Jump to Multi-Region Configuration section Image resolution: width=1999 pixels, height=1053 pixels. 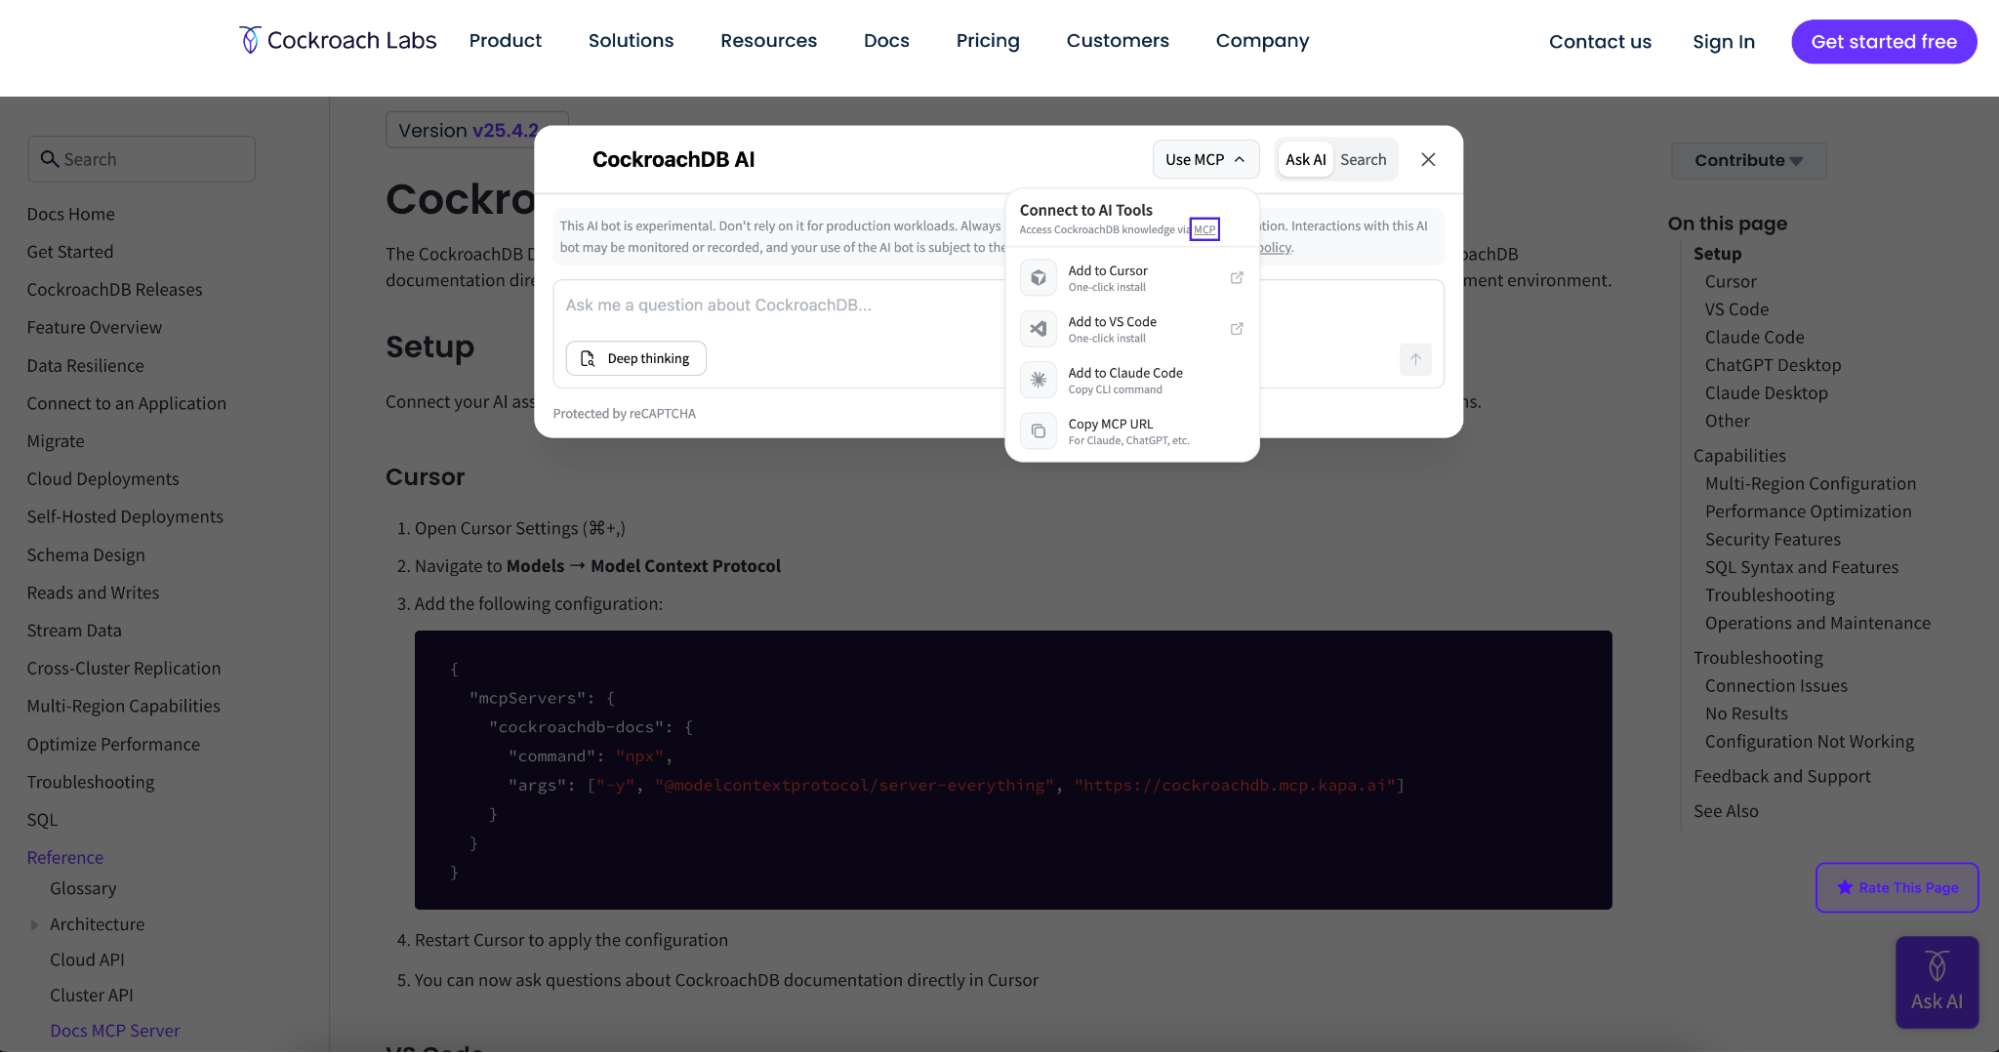[1810, 484]
